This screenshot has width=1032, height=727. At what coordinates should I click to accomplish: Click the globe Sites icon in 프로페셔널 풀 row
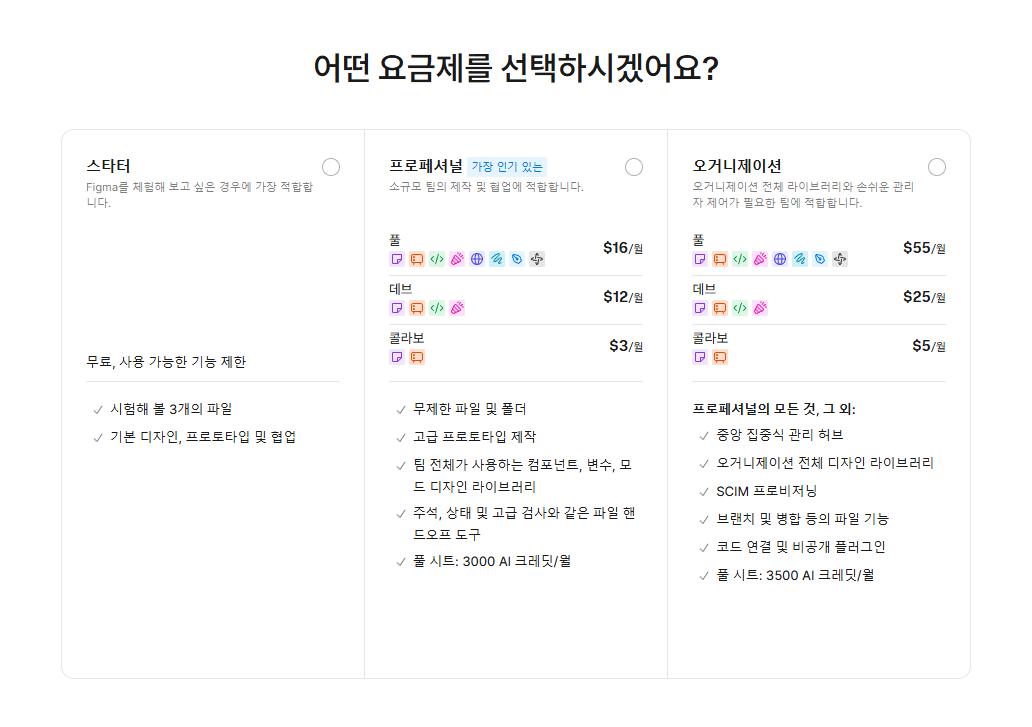tap(477, 259)
